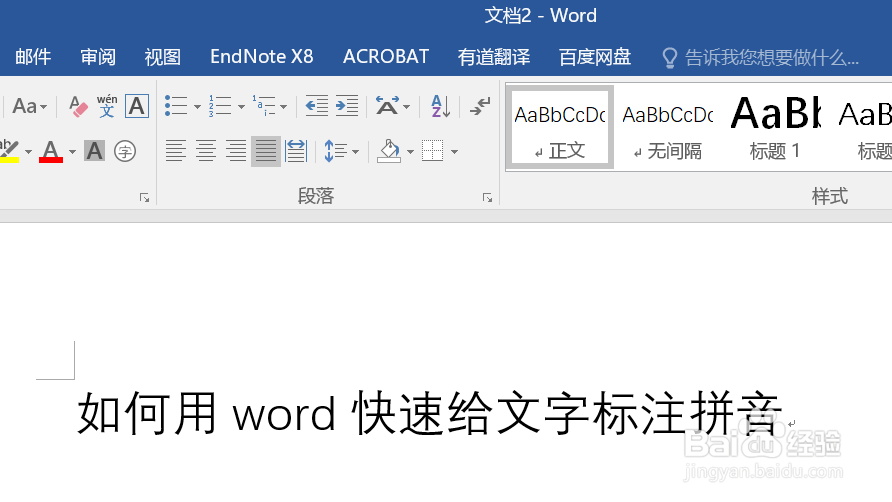The width and height of the screenshot is (892, 502).
Task: Expand the borders dropdown arrow
Action: click(454, 152)
